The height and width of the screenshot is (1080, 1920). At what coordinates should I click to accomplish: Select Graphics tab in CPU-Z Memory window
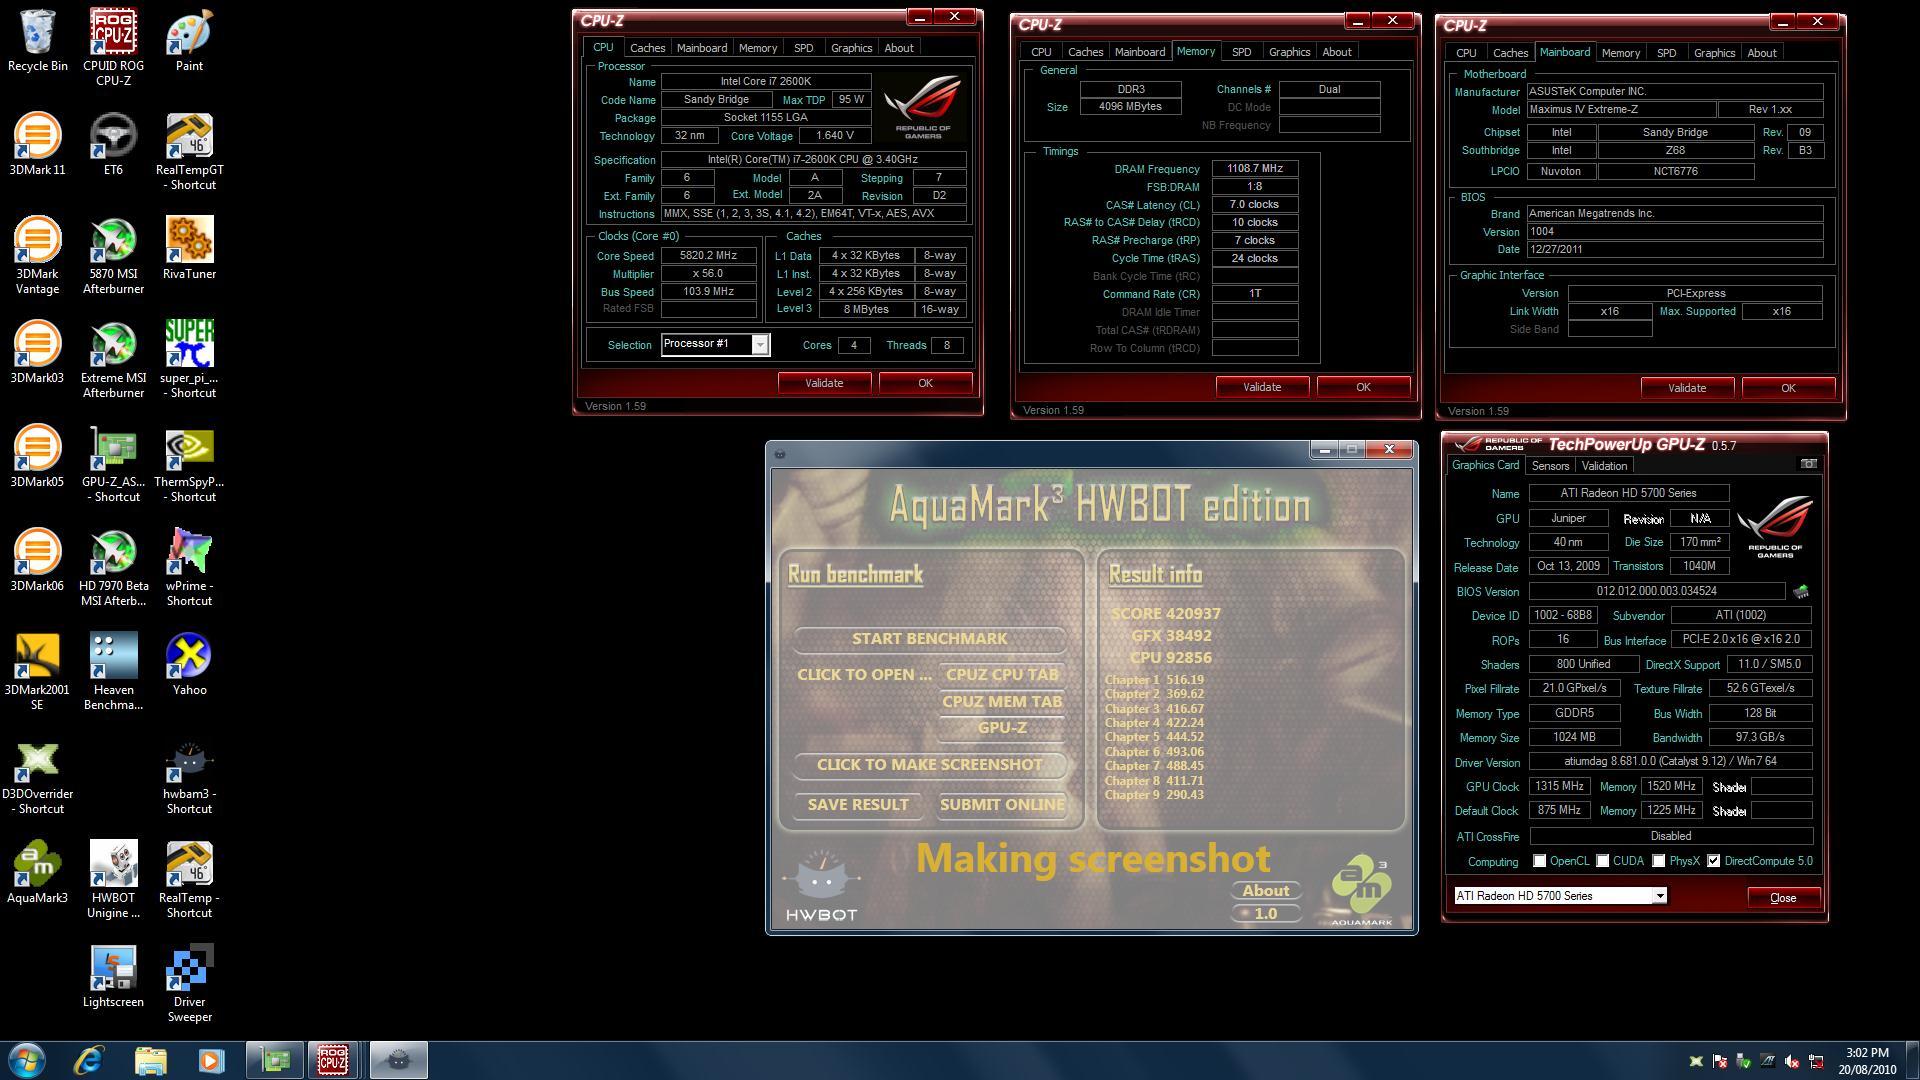click(x=1289, y=52)
